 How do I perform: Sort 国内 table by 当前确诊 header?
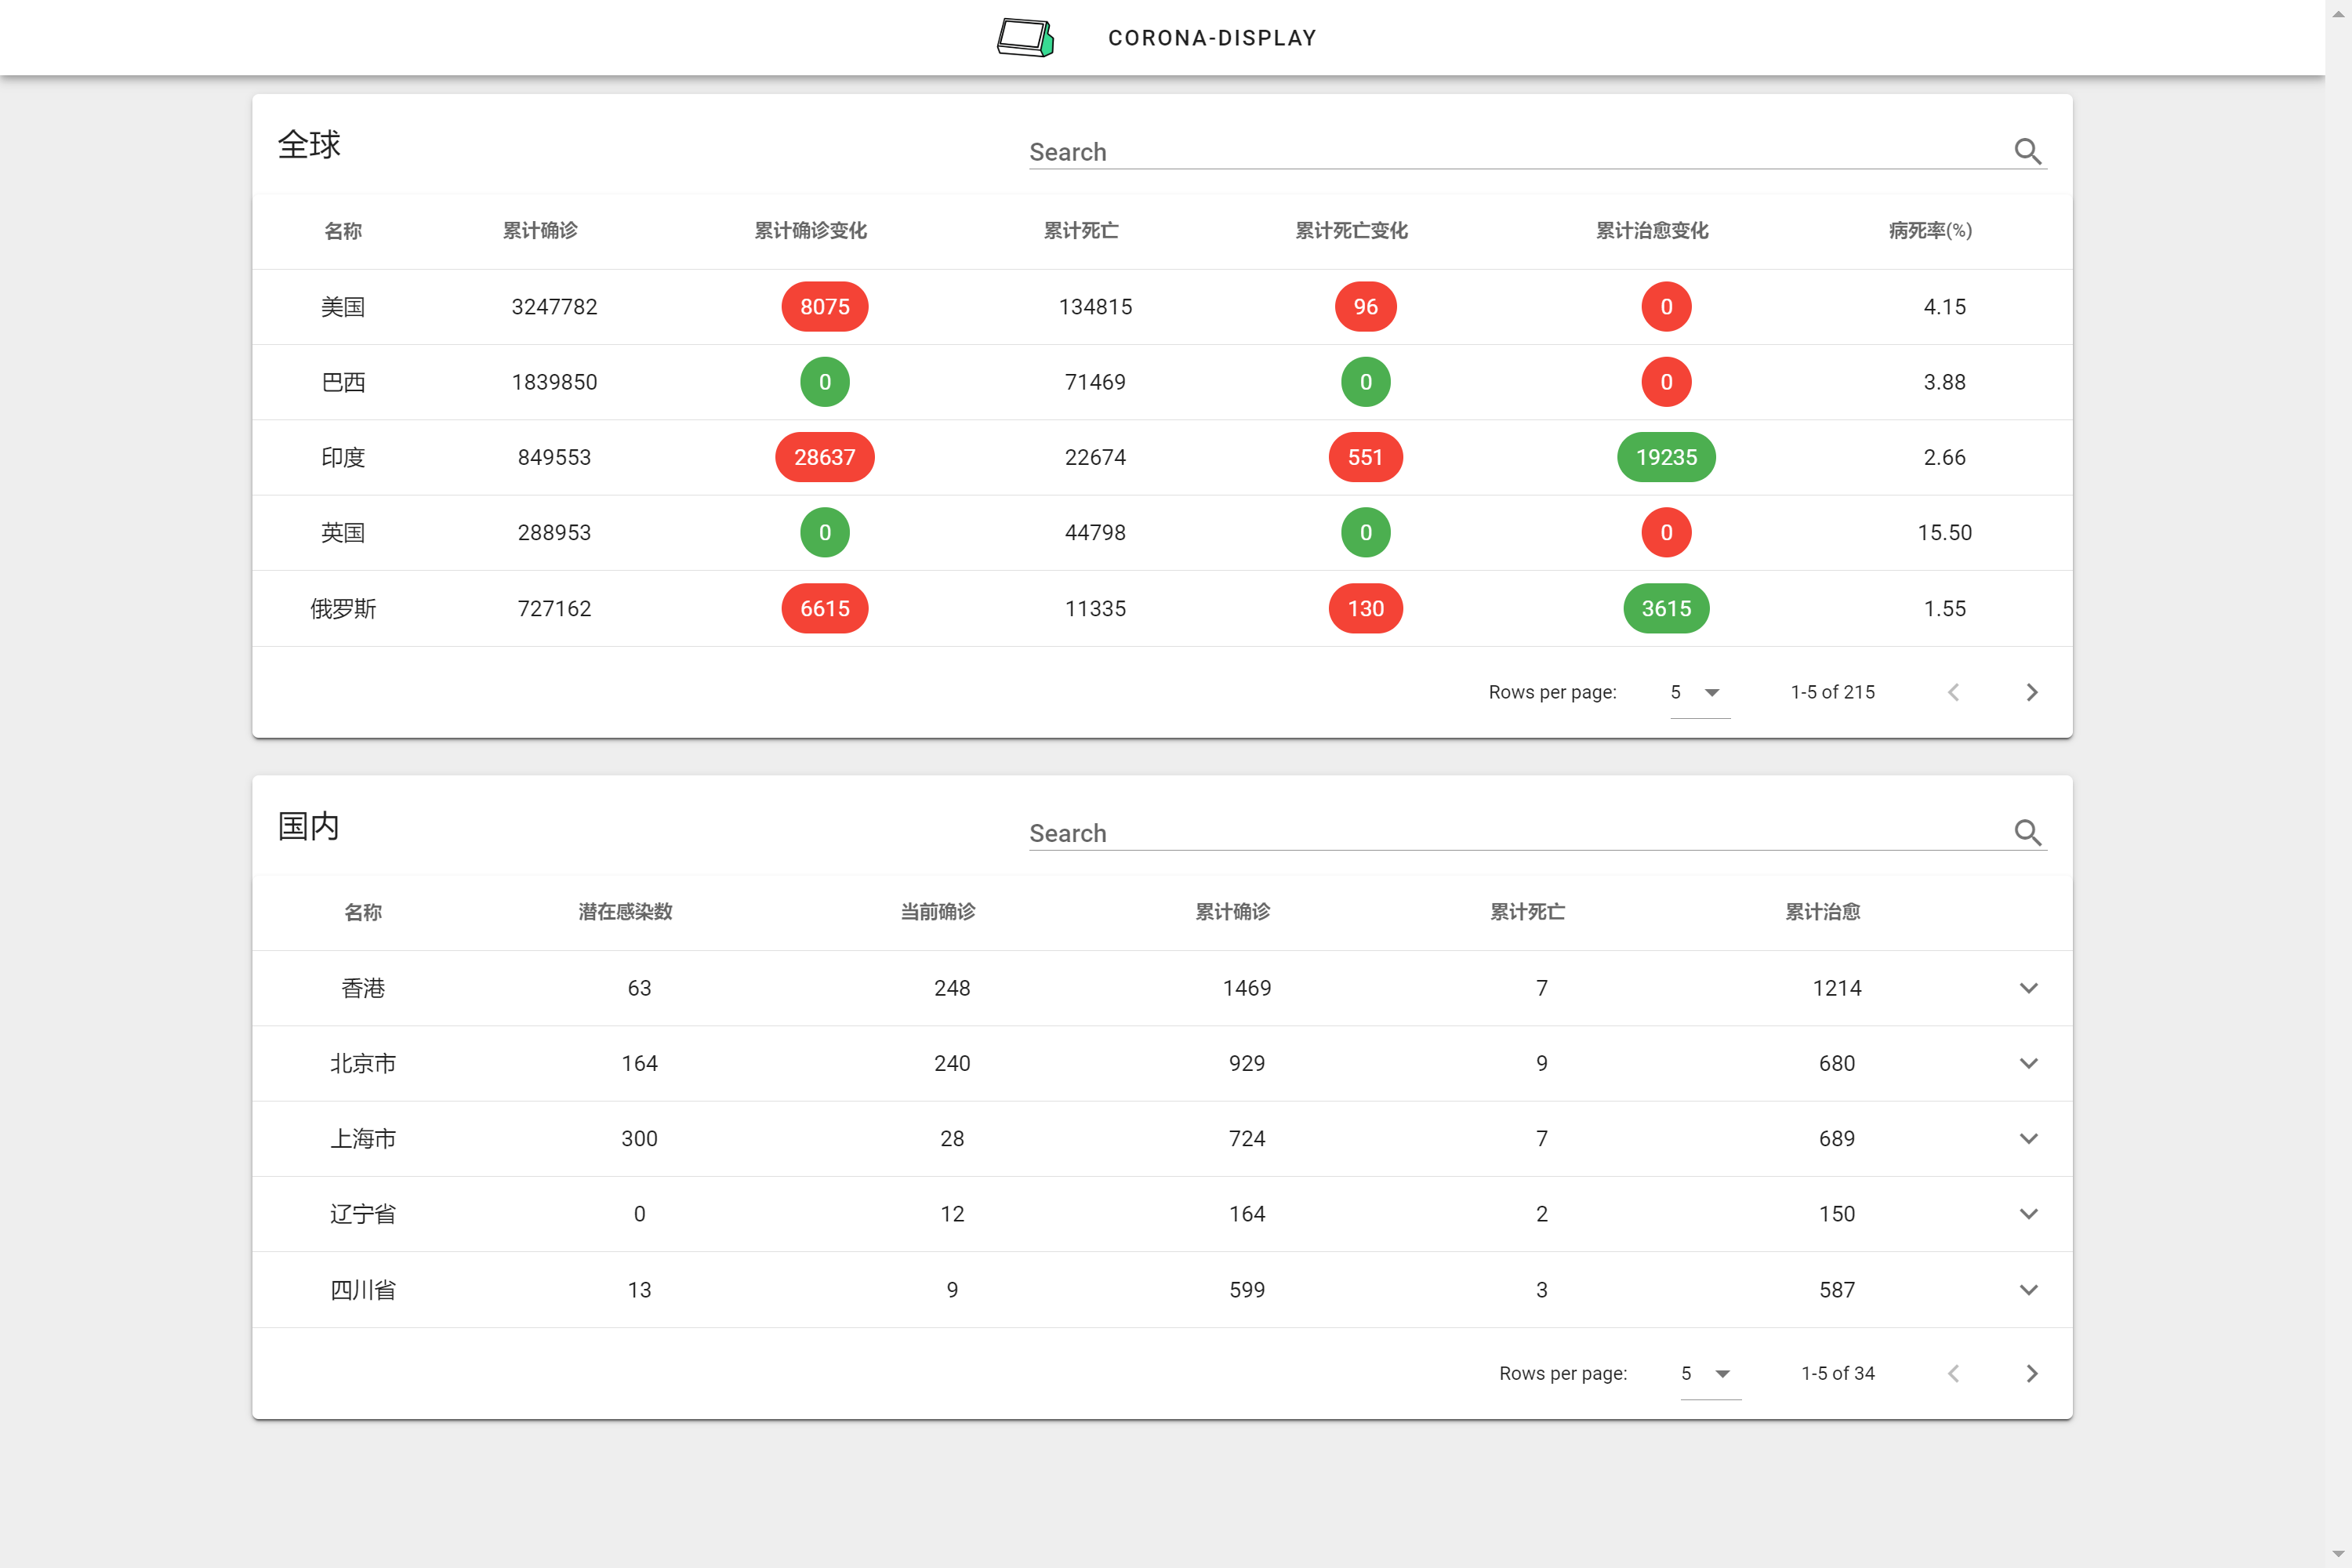click(x=938, y=911)
